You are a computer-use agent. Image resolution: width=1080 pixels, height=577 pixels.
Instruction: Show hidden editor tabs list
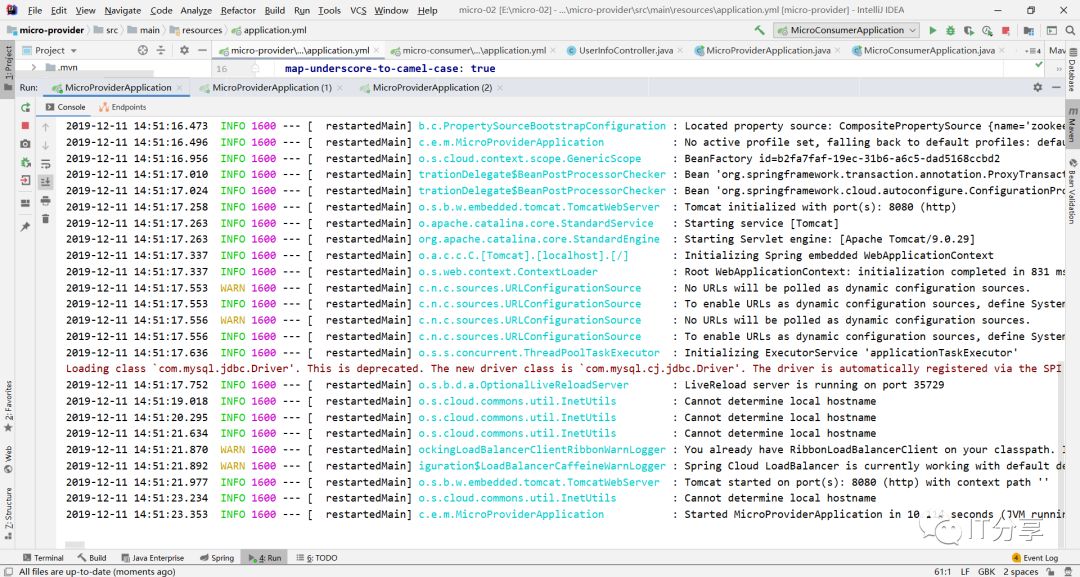pos(1033,50)
